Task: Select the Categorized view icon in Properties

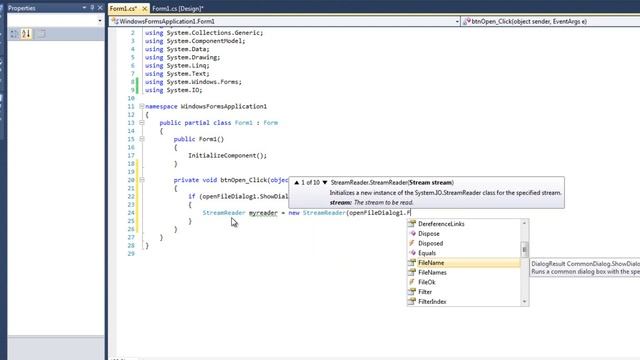Action: [14, 34]
